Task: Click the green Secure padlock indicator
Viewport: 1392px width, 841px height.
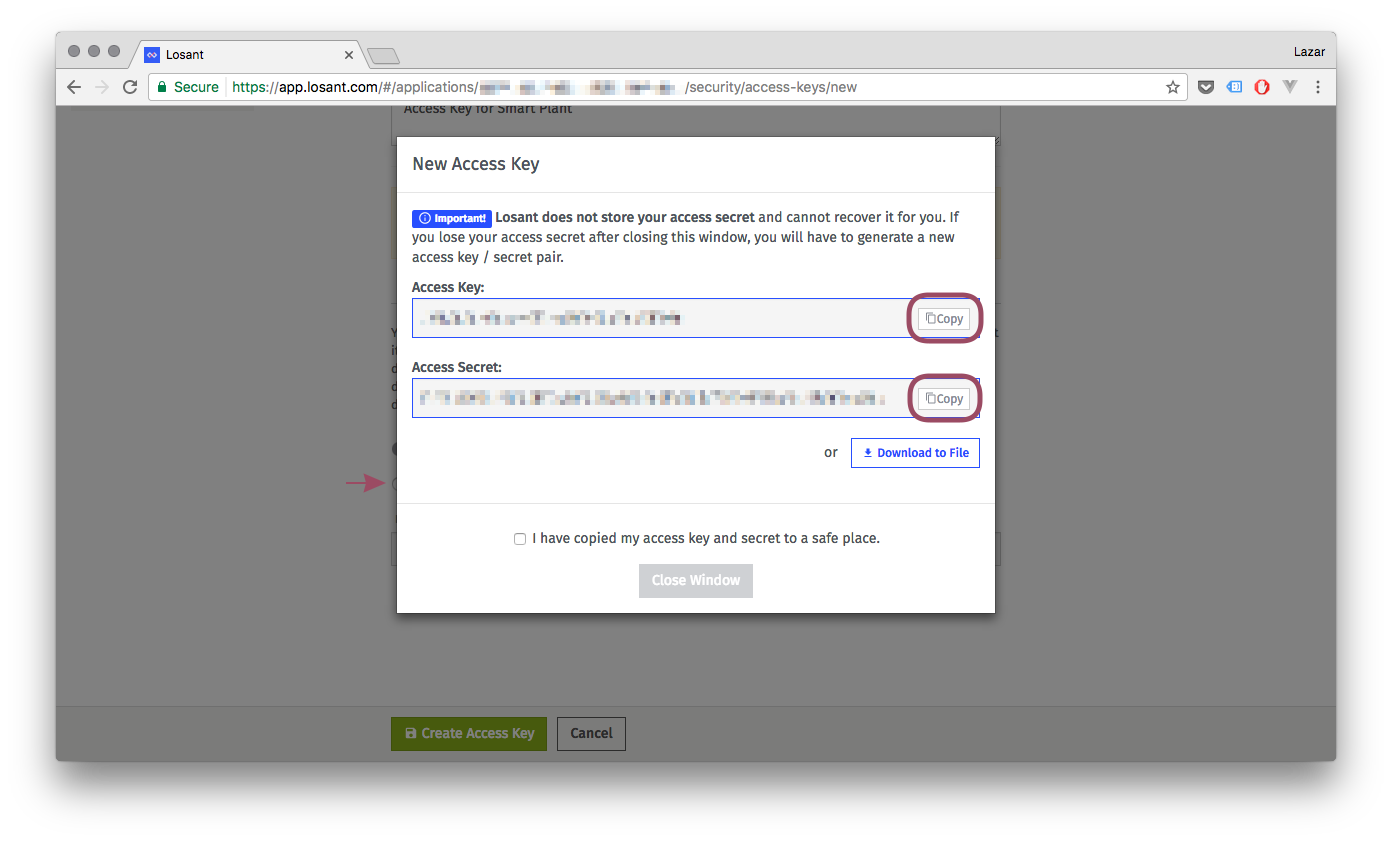Action: tap(187, 87)
